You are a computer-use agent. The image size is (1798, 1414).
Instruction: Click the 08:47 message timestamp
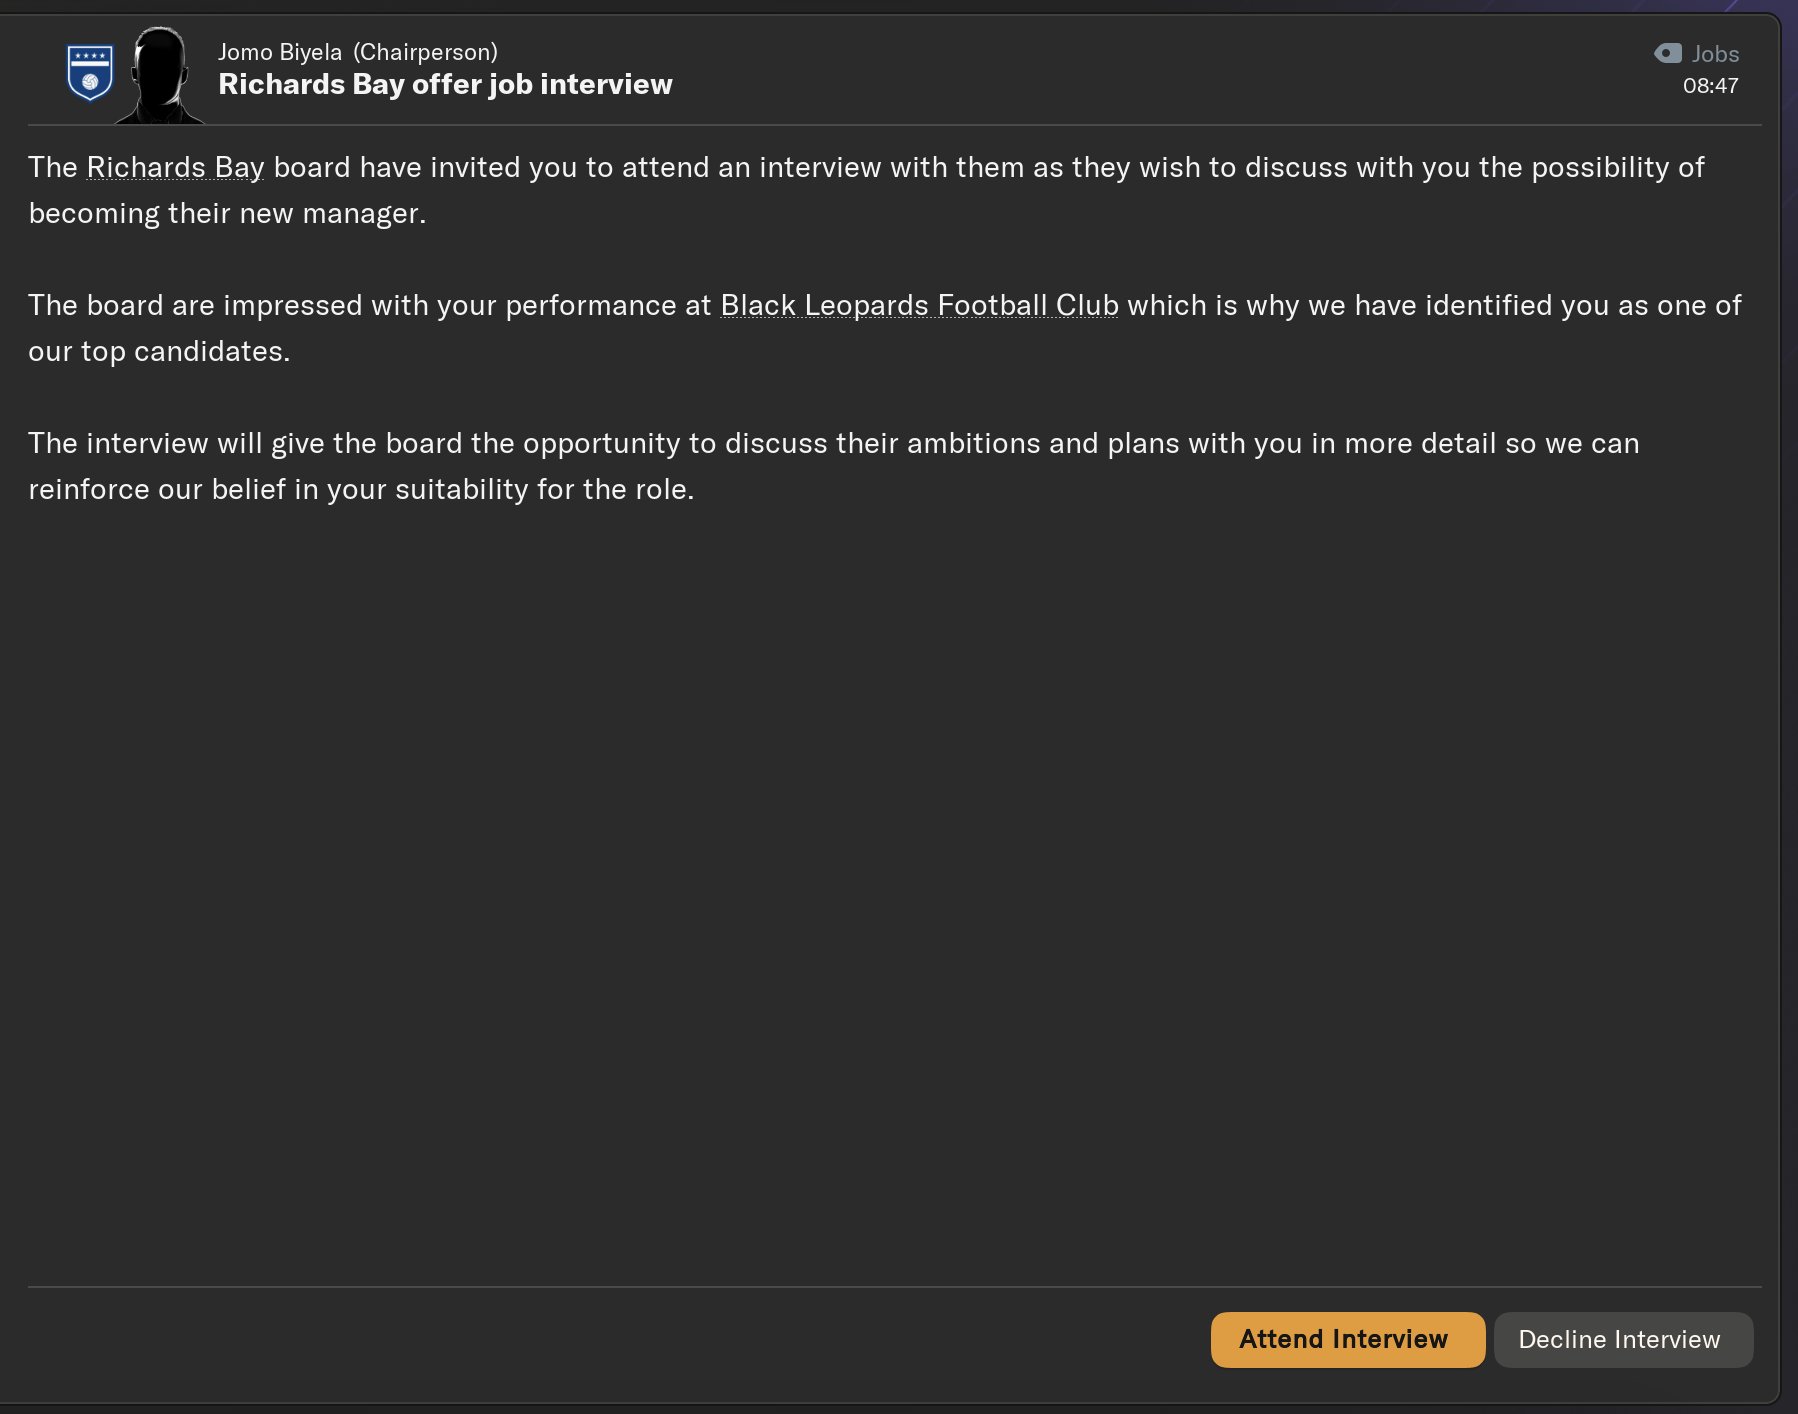pyautogui.click(x=1710, y=86)
